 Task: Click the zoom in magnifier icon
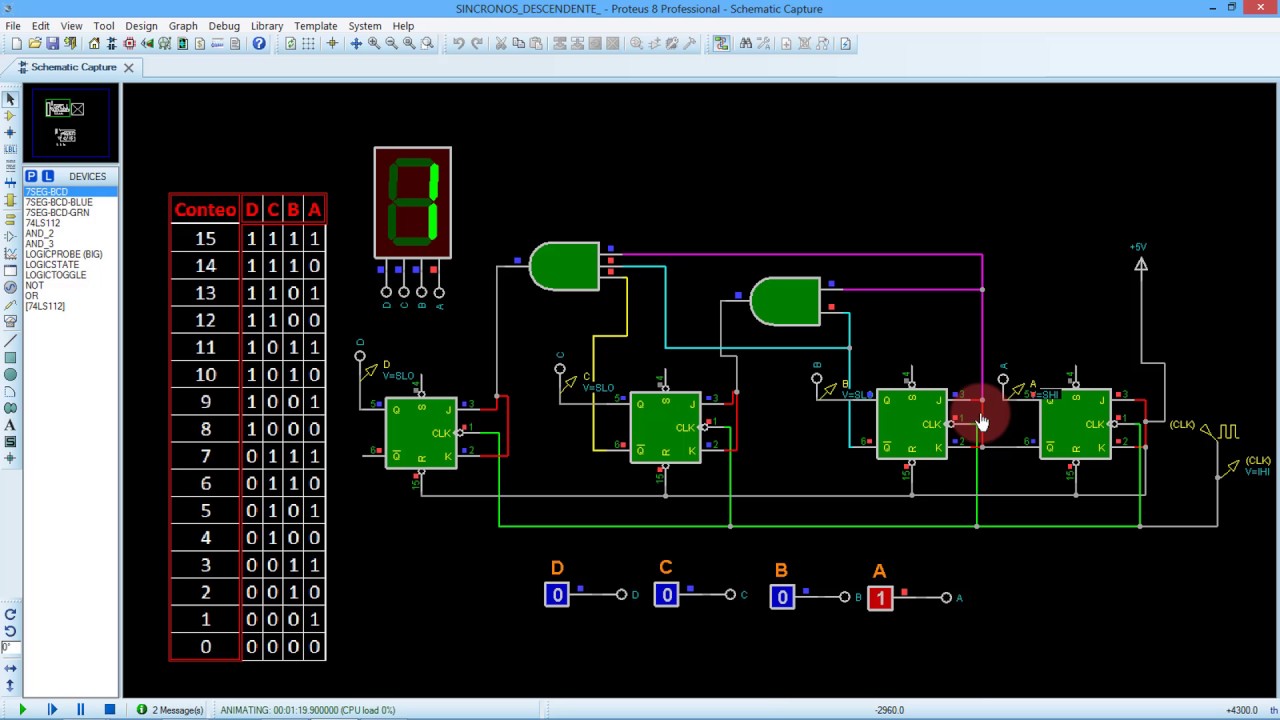pos(374,44)
